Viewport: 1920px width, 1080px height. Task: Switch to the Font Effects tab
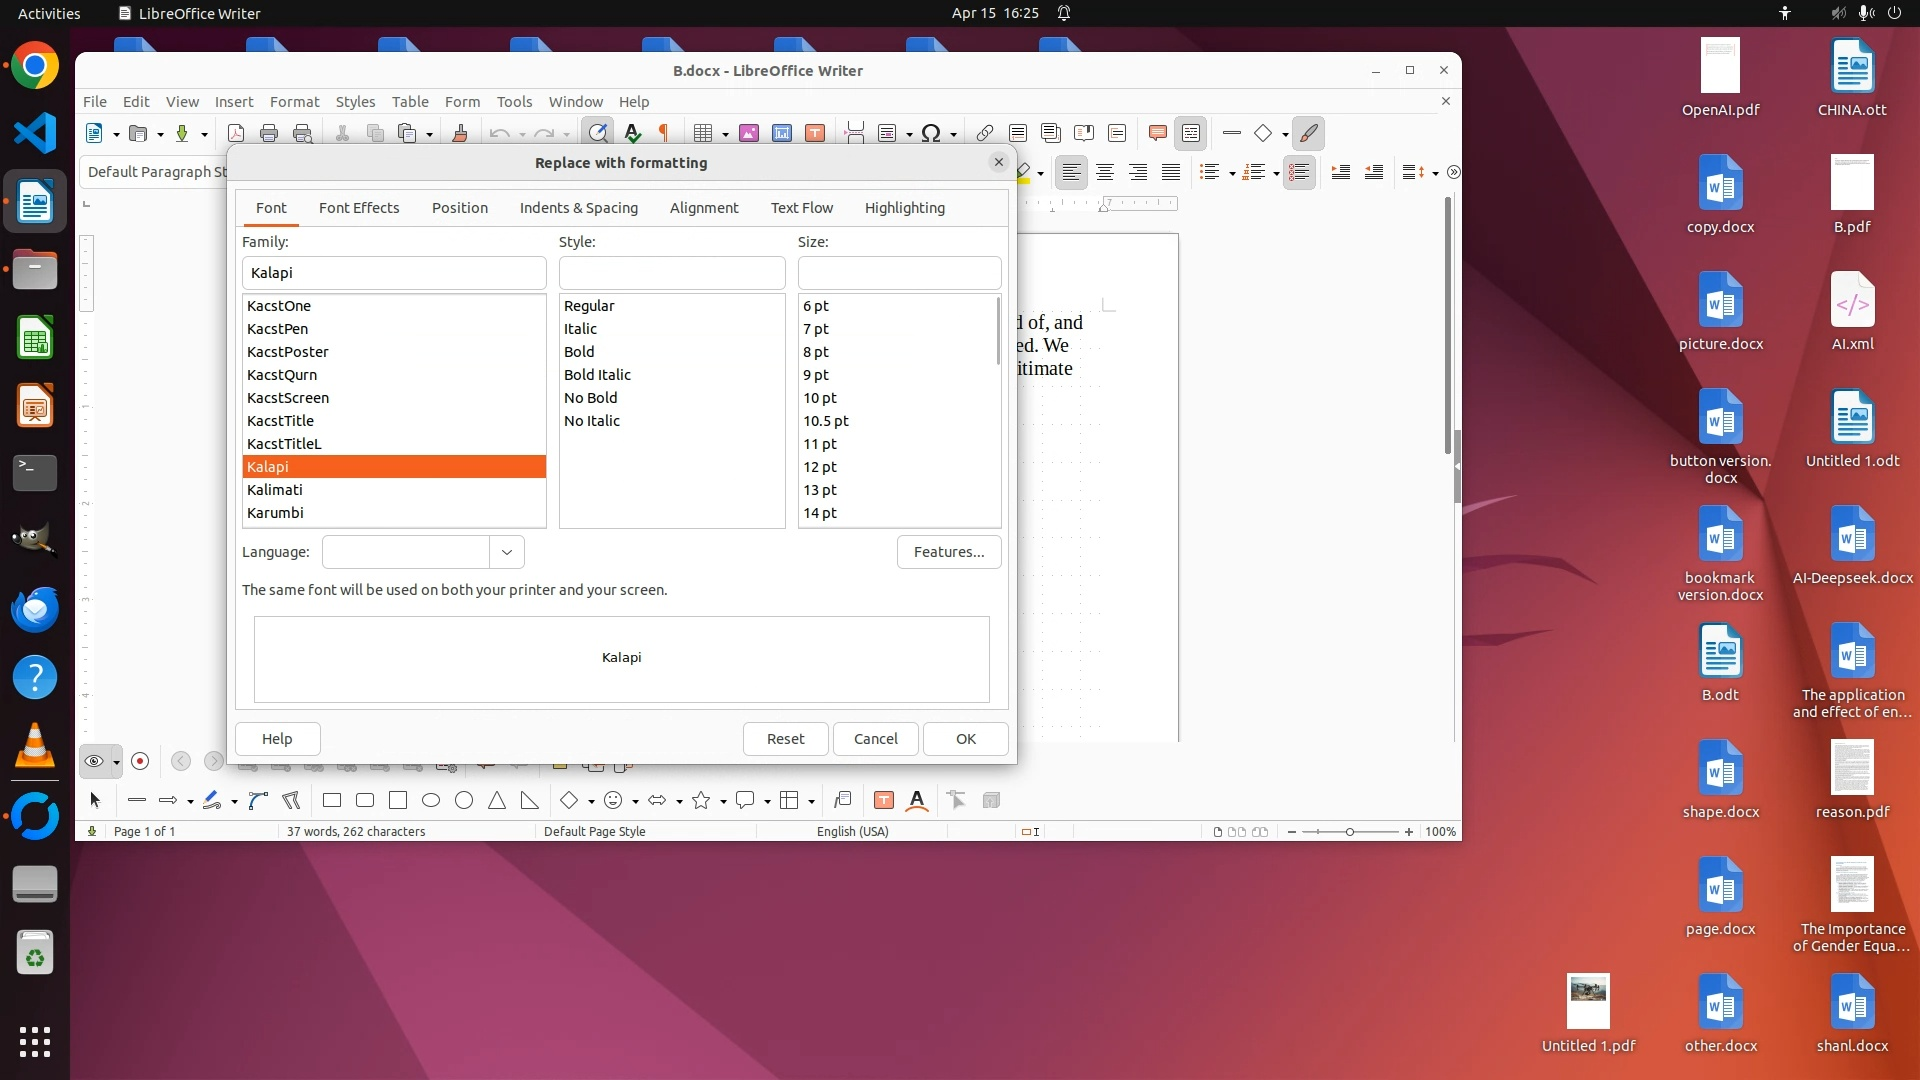pyautogui.click(x=358, y=208)
